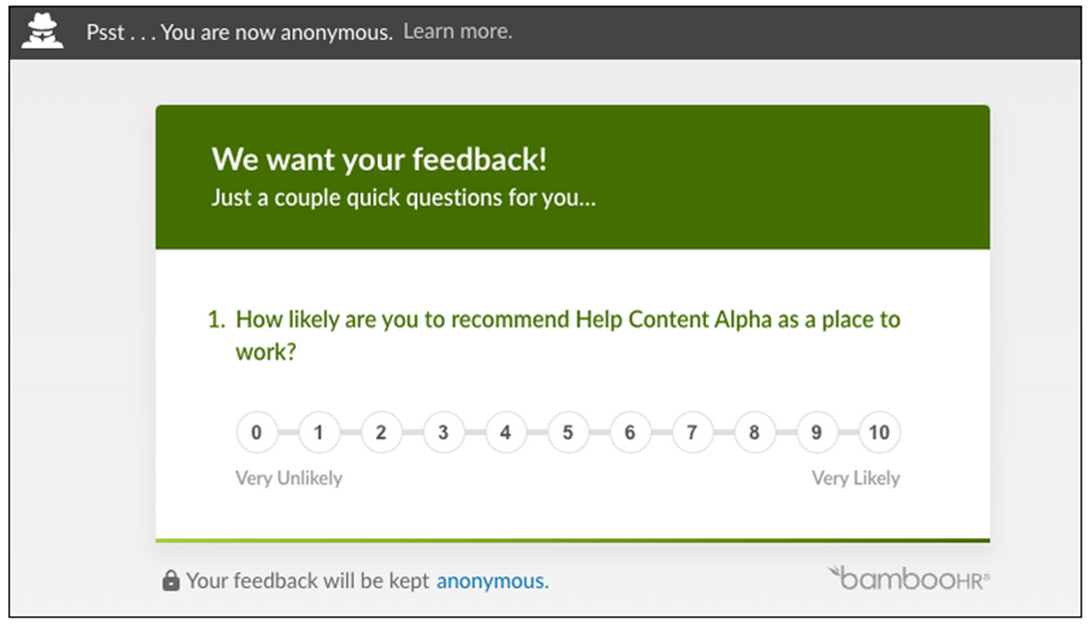Click the We want your feedback heading
This screenshot has width=1092, height=625.
tap(379, 160)
